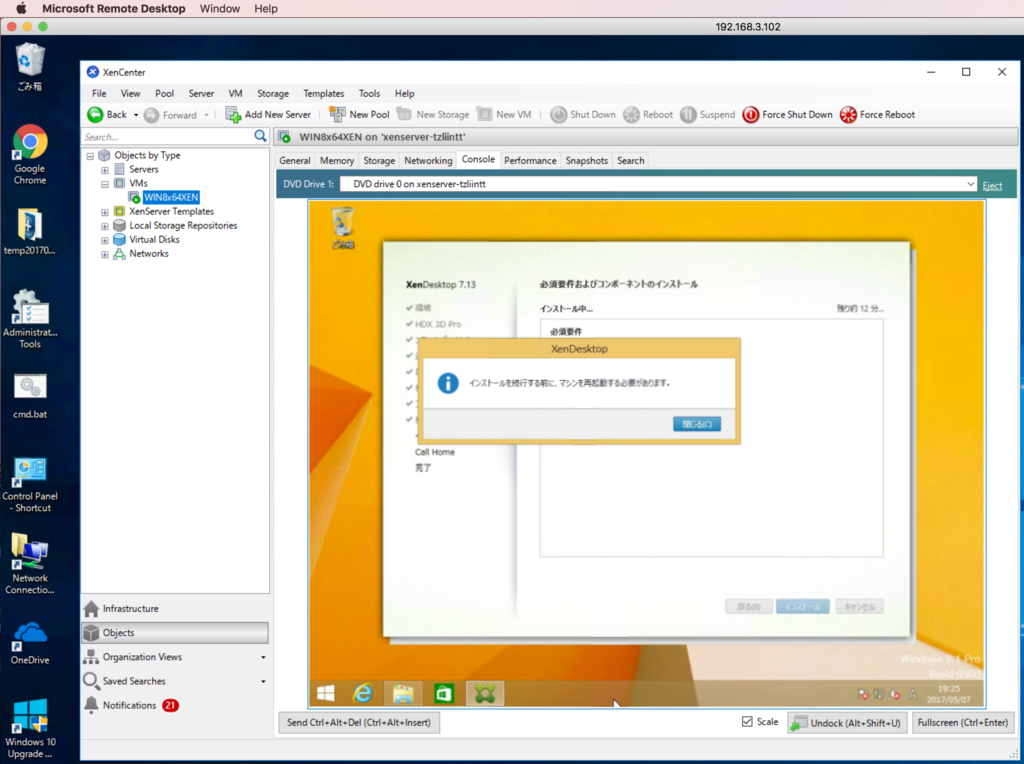Click the XenDesktop installer taskbar icon

485,693
